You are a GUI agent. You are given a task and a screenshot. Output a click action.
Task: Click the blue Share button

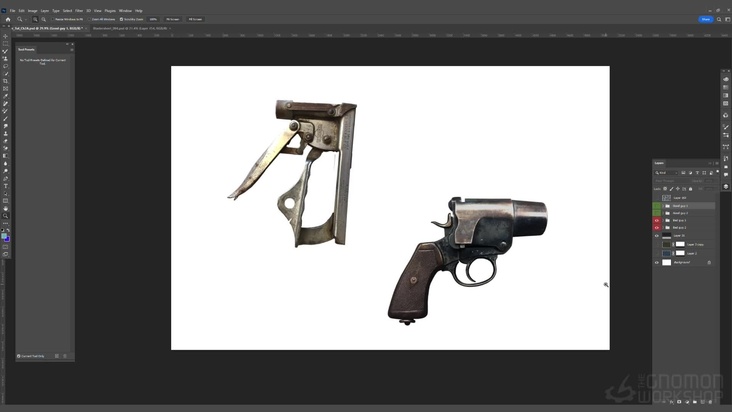click(705, 19)
